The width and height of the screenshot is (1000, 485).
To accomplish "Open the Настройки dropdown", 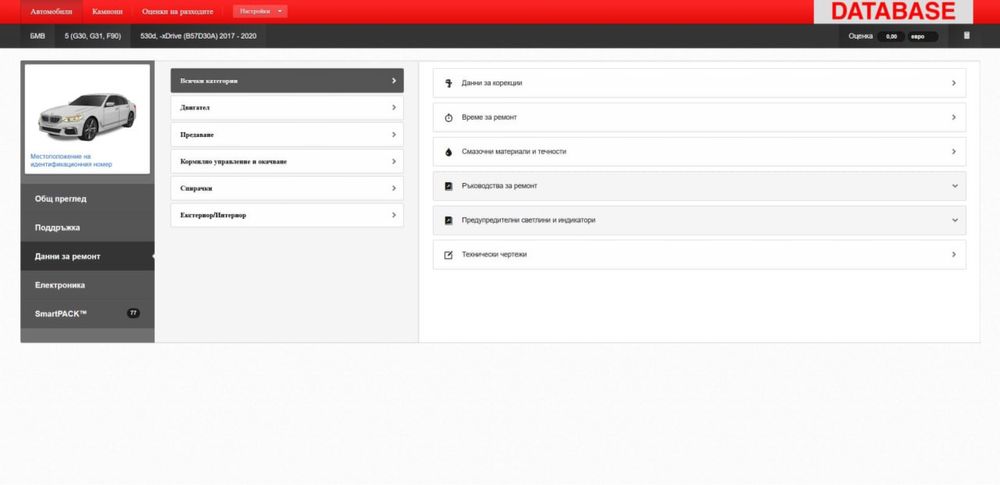I will coord(260,11).
